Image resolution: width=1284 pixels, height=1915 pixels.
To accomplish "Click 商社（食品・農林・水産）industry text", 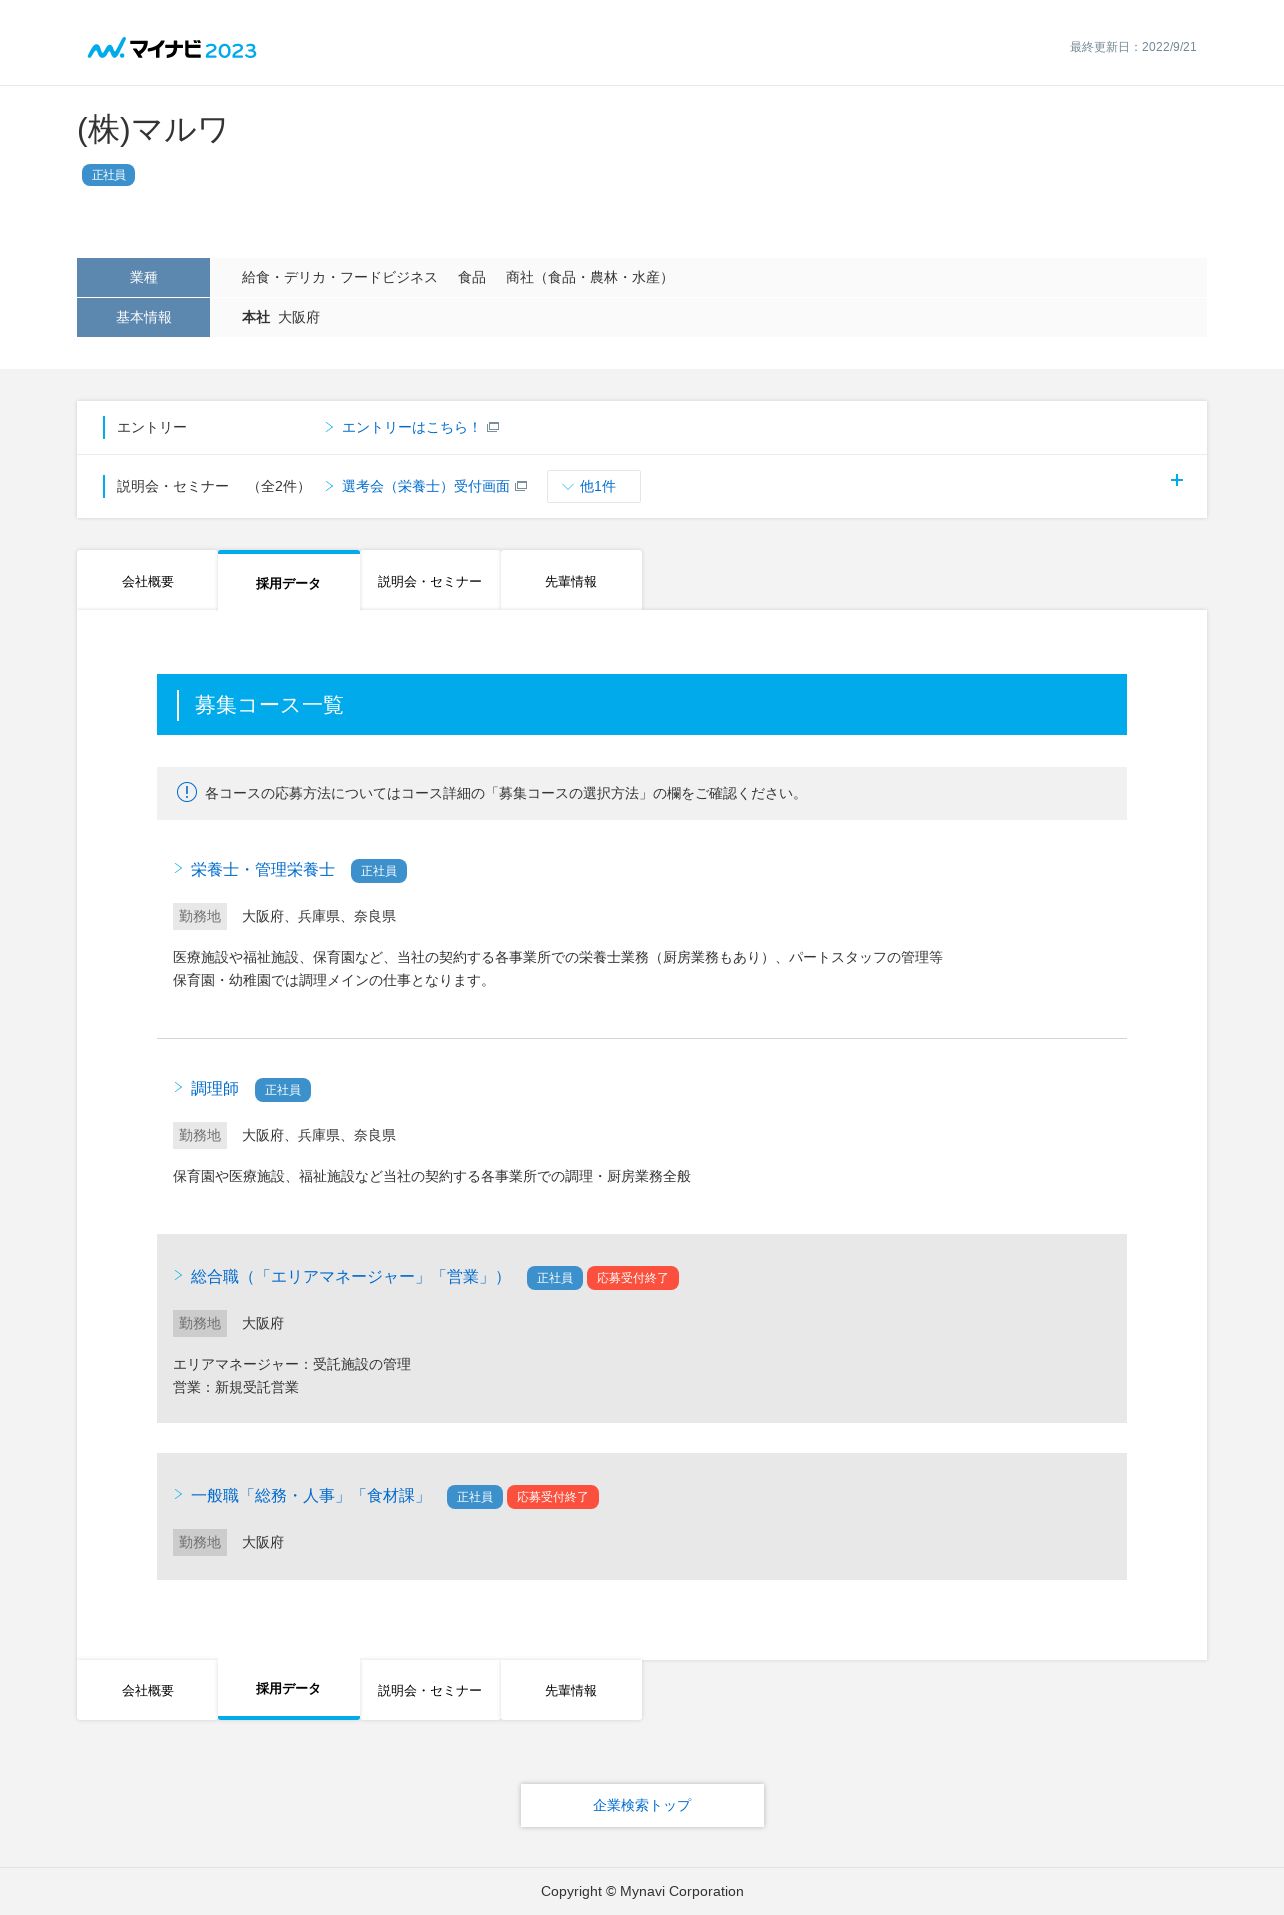I will (x=590, y=277).
